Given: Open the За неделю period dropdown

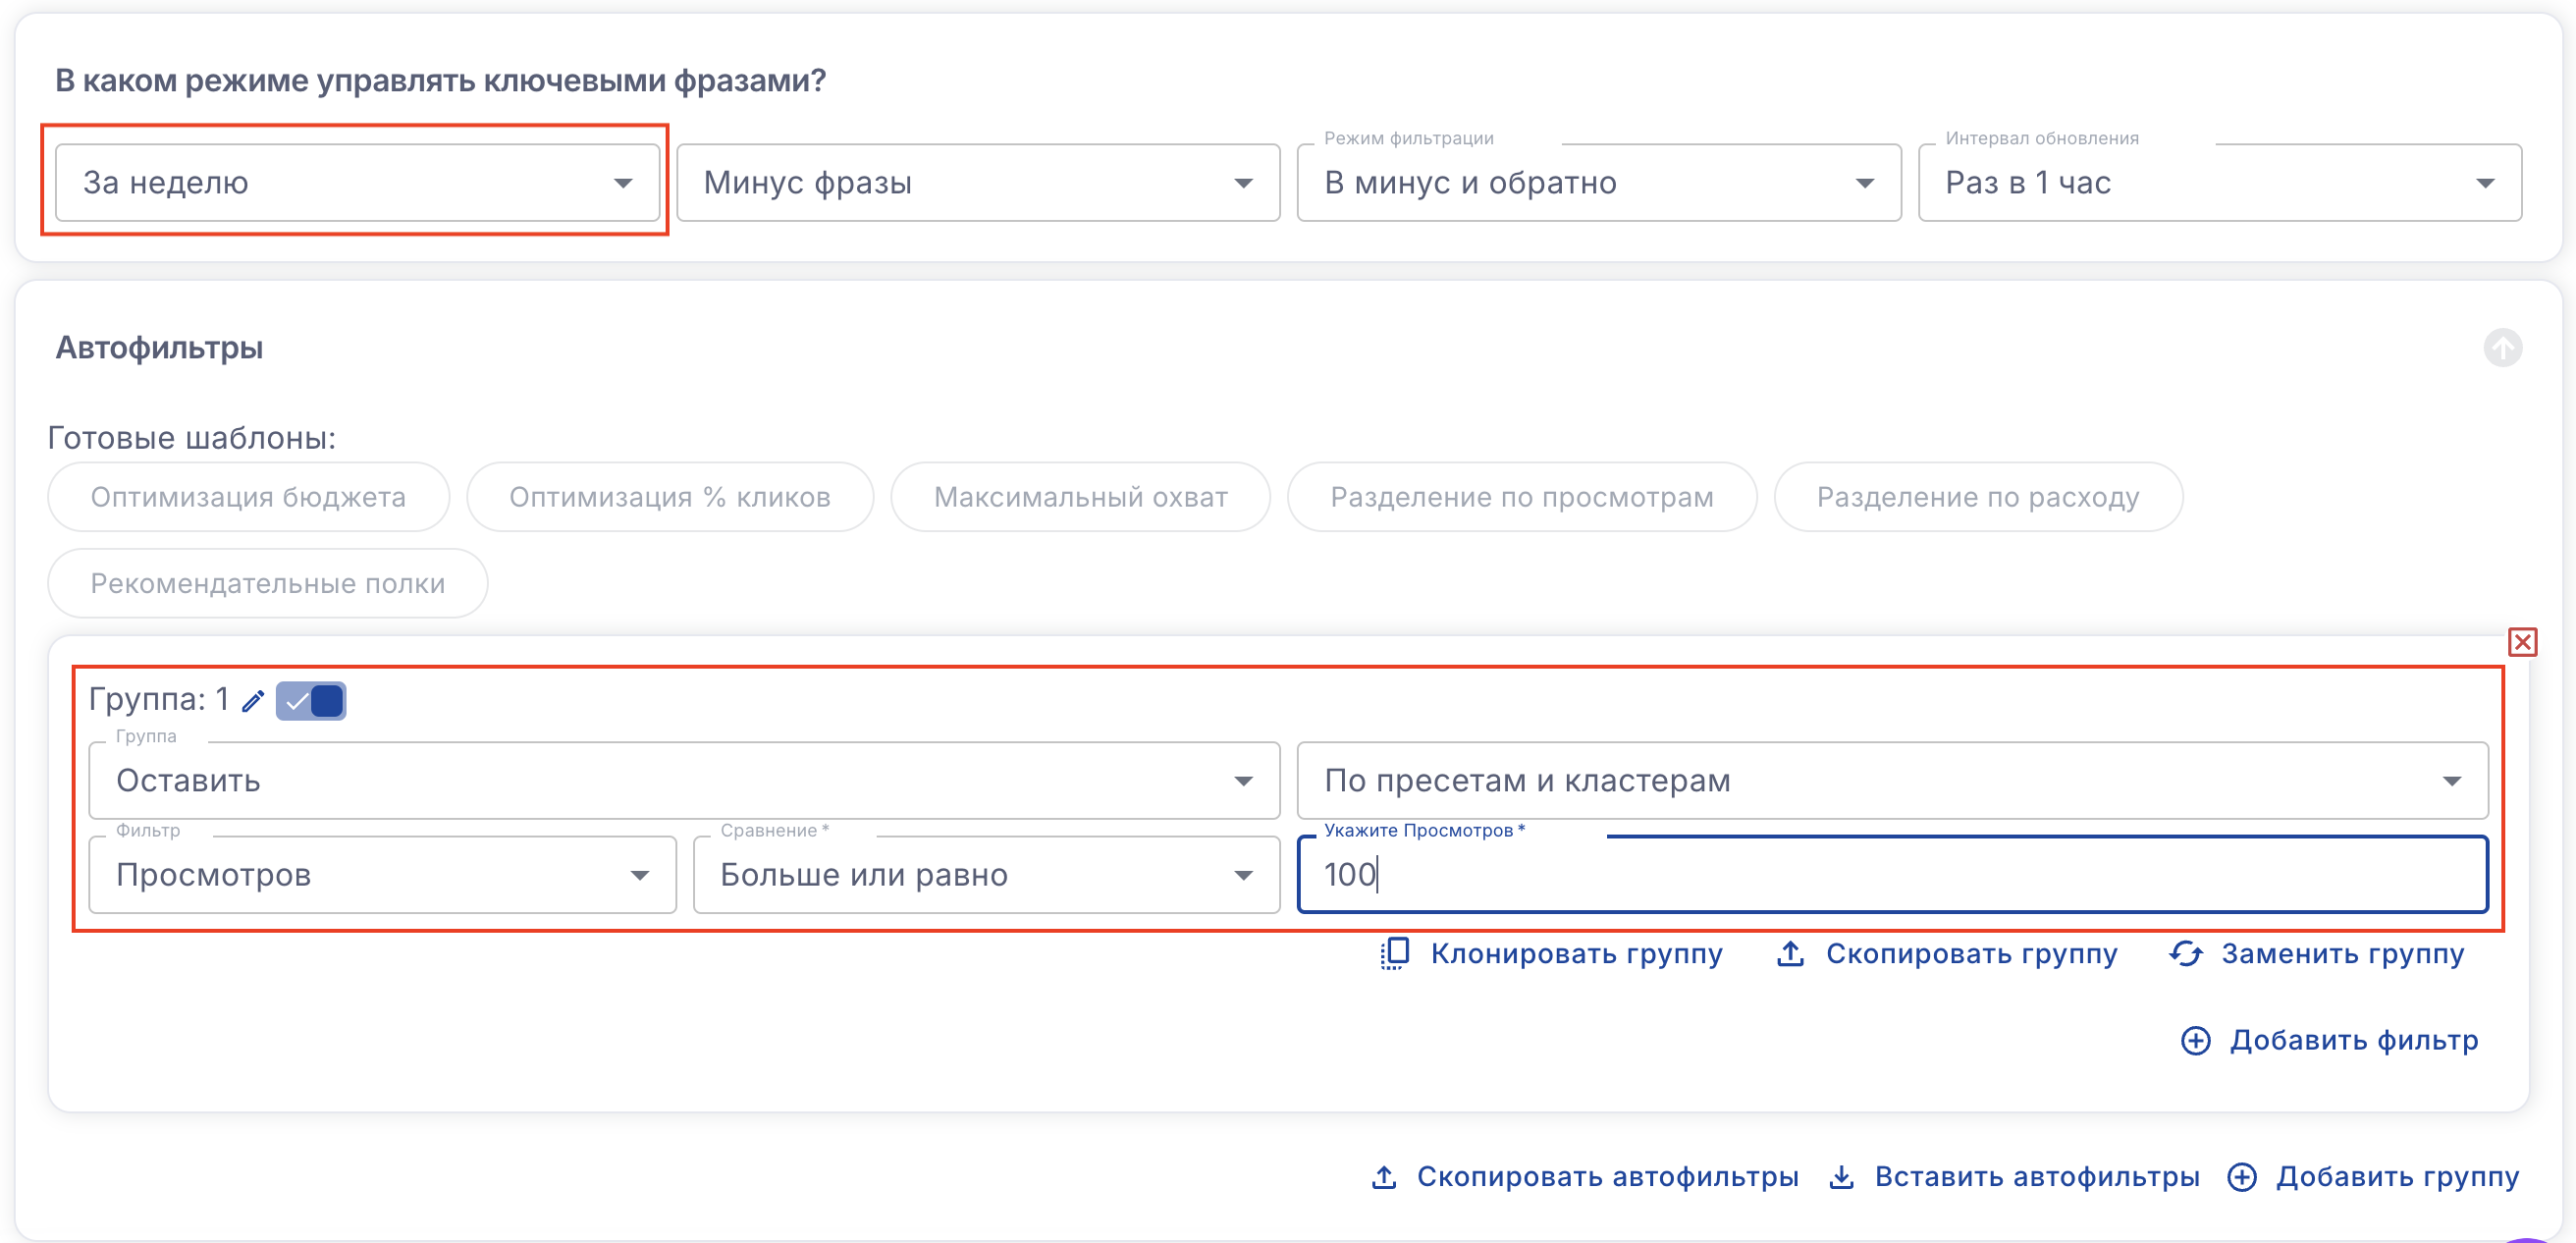Looking at the screenshot, I should tap(357, 183).
